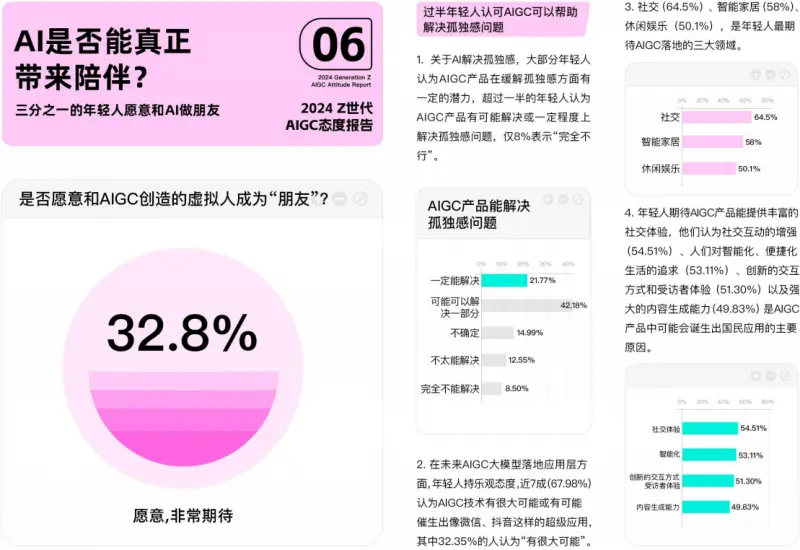Click minus icon on loneliness chart panel
This screenshot has width=800, height=550.
(x=563, y=200)
